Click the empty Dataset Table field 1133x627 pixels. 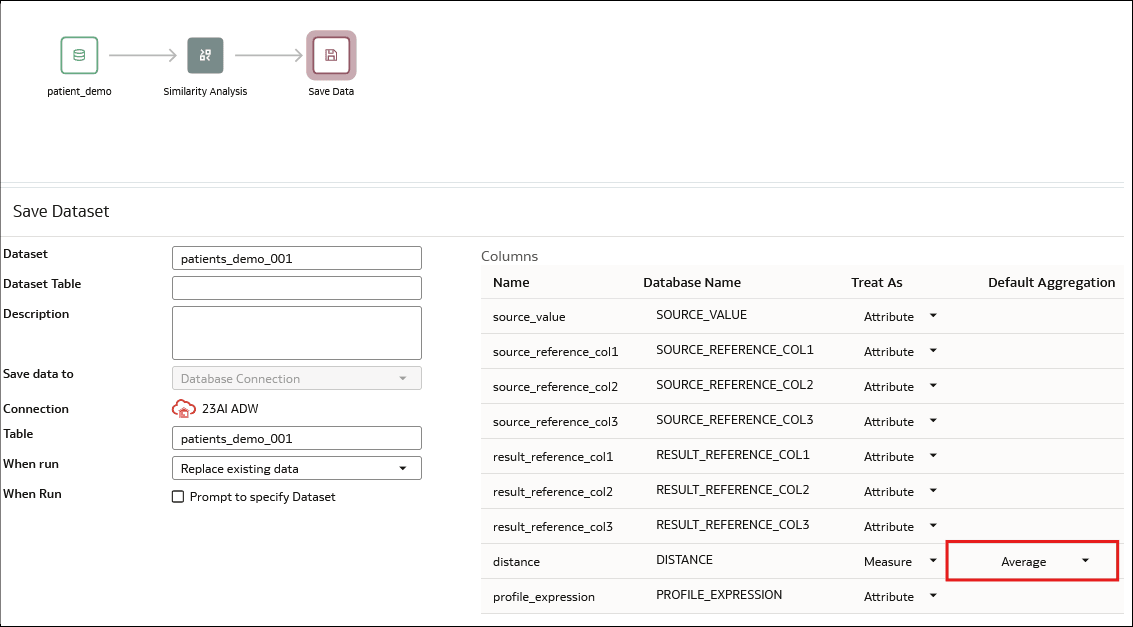pos(297,287)
